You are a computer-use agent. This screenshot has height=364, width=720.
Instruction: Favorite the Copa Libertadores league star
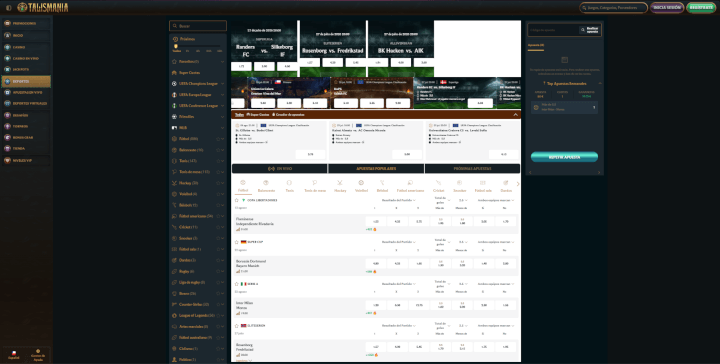237,200
